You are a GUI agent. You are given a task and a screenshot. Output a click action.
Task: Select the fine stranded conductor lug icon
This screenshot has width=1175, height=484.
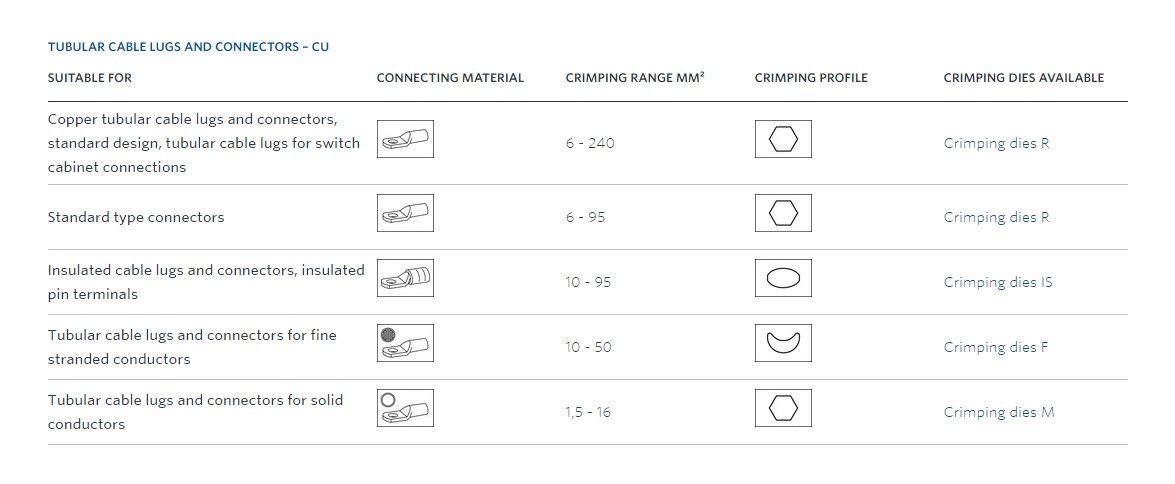pos(405,342)
